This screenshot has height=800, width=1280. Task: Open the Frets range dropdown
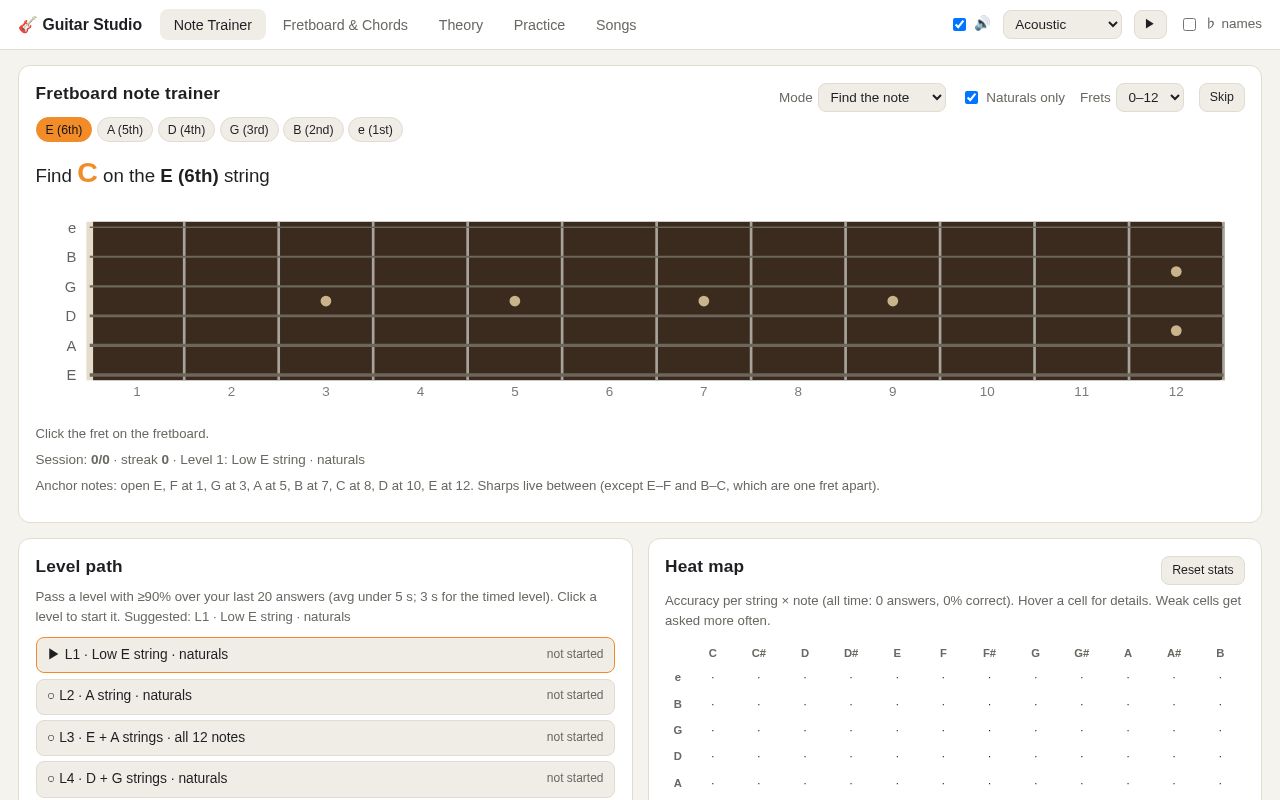[x=1150, y=97]
